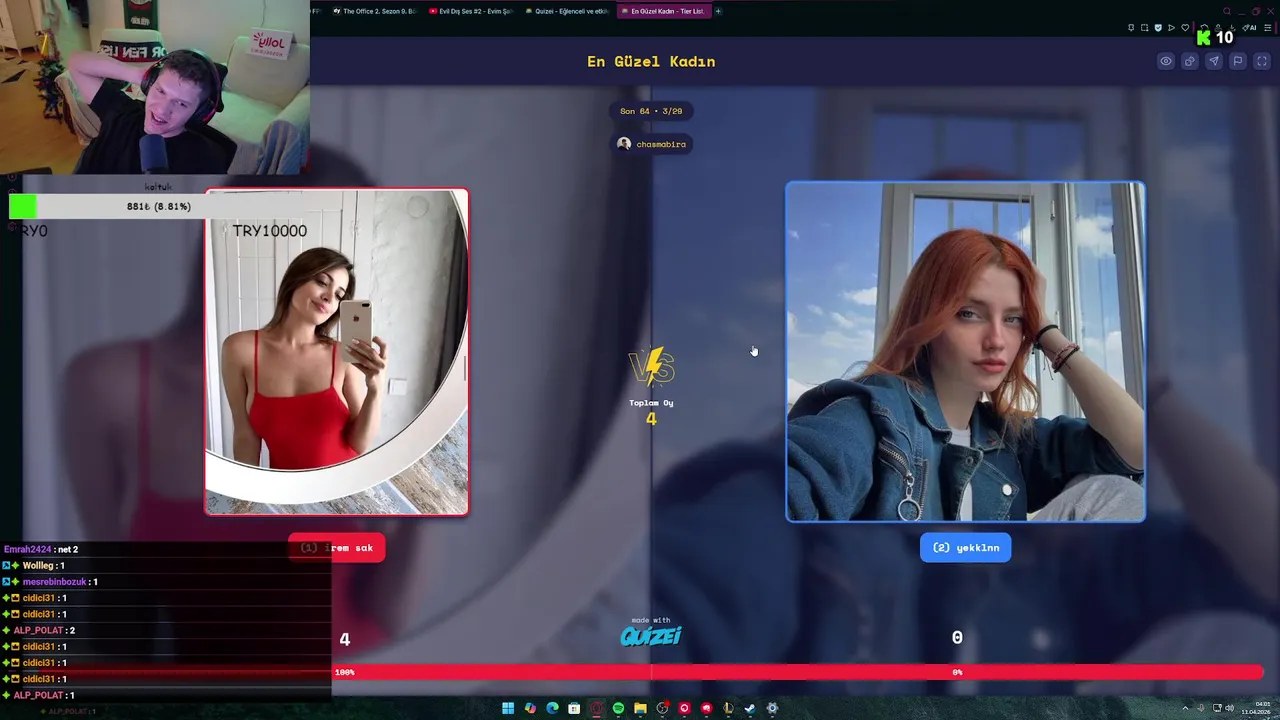Open Copilot from taskbar
Viewport: 1280px width, 720px height.
pos(530,708)
